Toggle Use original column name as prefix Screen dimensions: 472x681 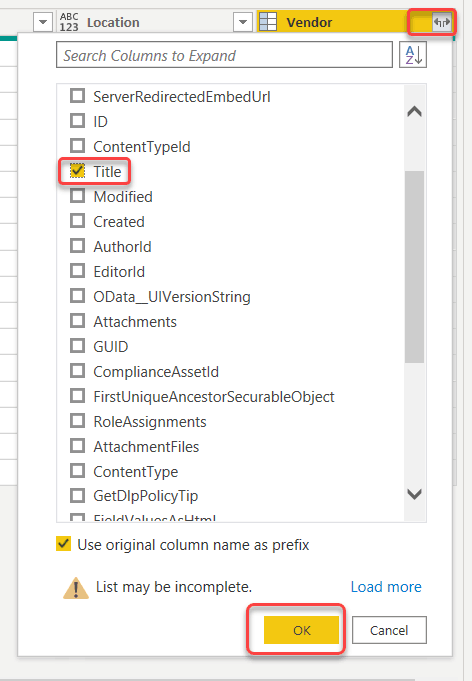tap(63, 544)
